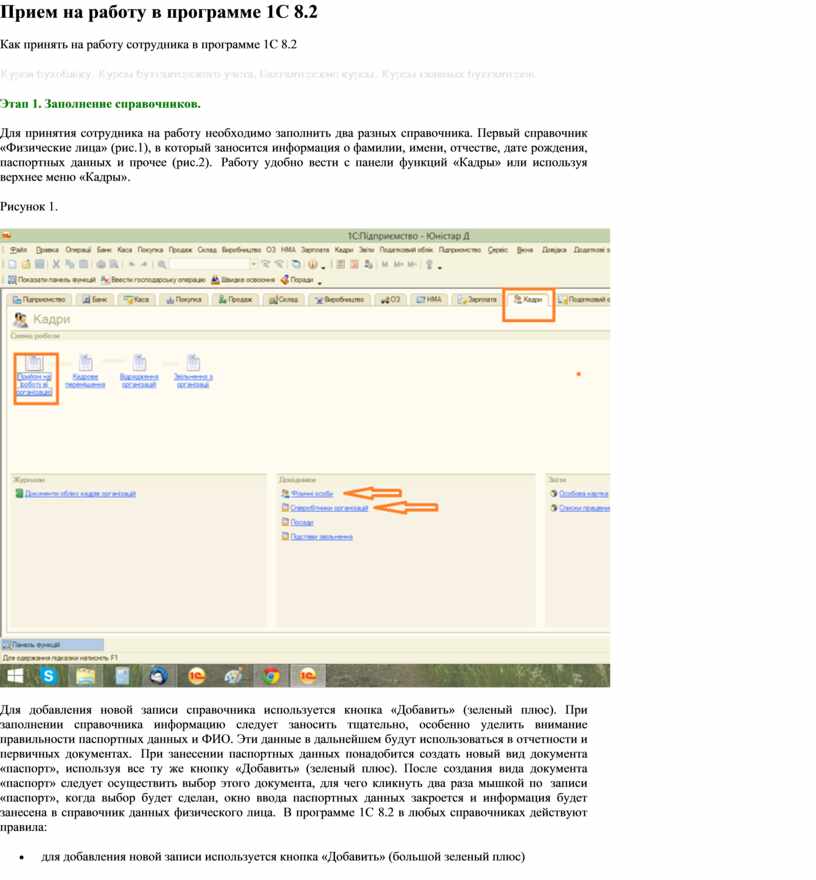Click the Cut scissors toolbar icon

[56, 264]
